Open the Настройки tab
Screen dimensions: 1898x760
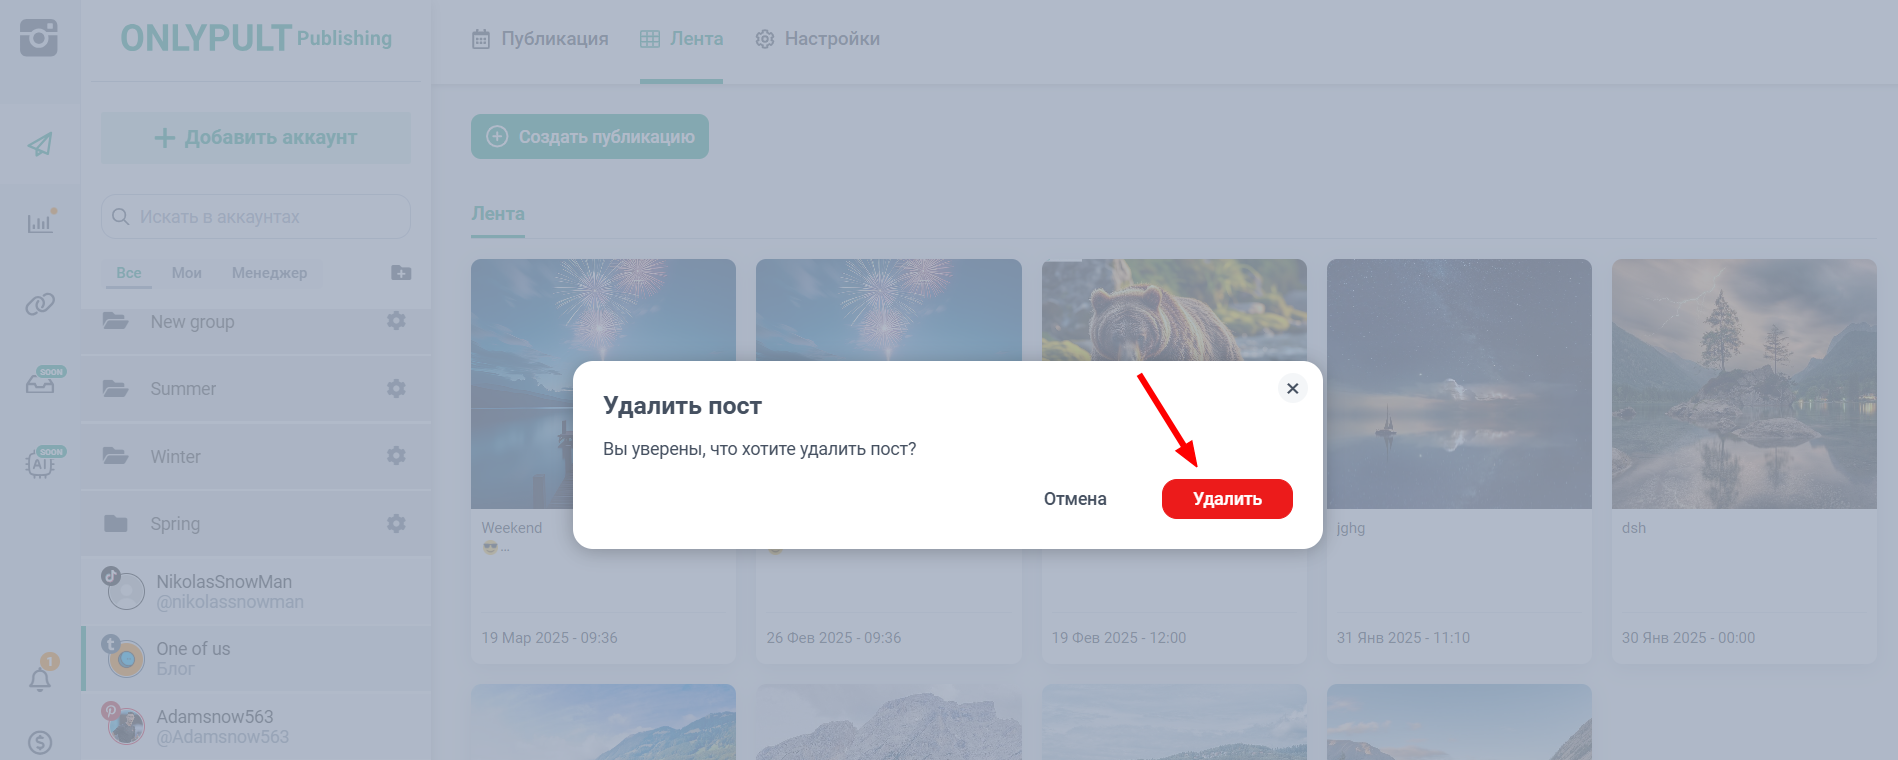818,39
